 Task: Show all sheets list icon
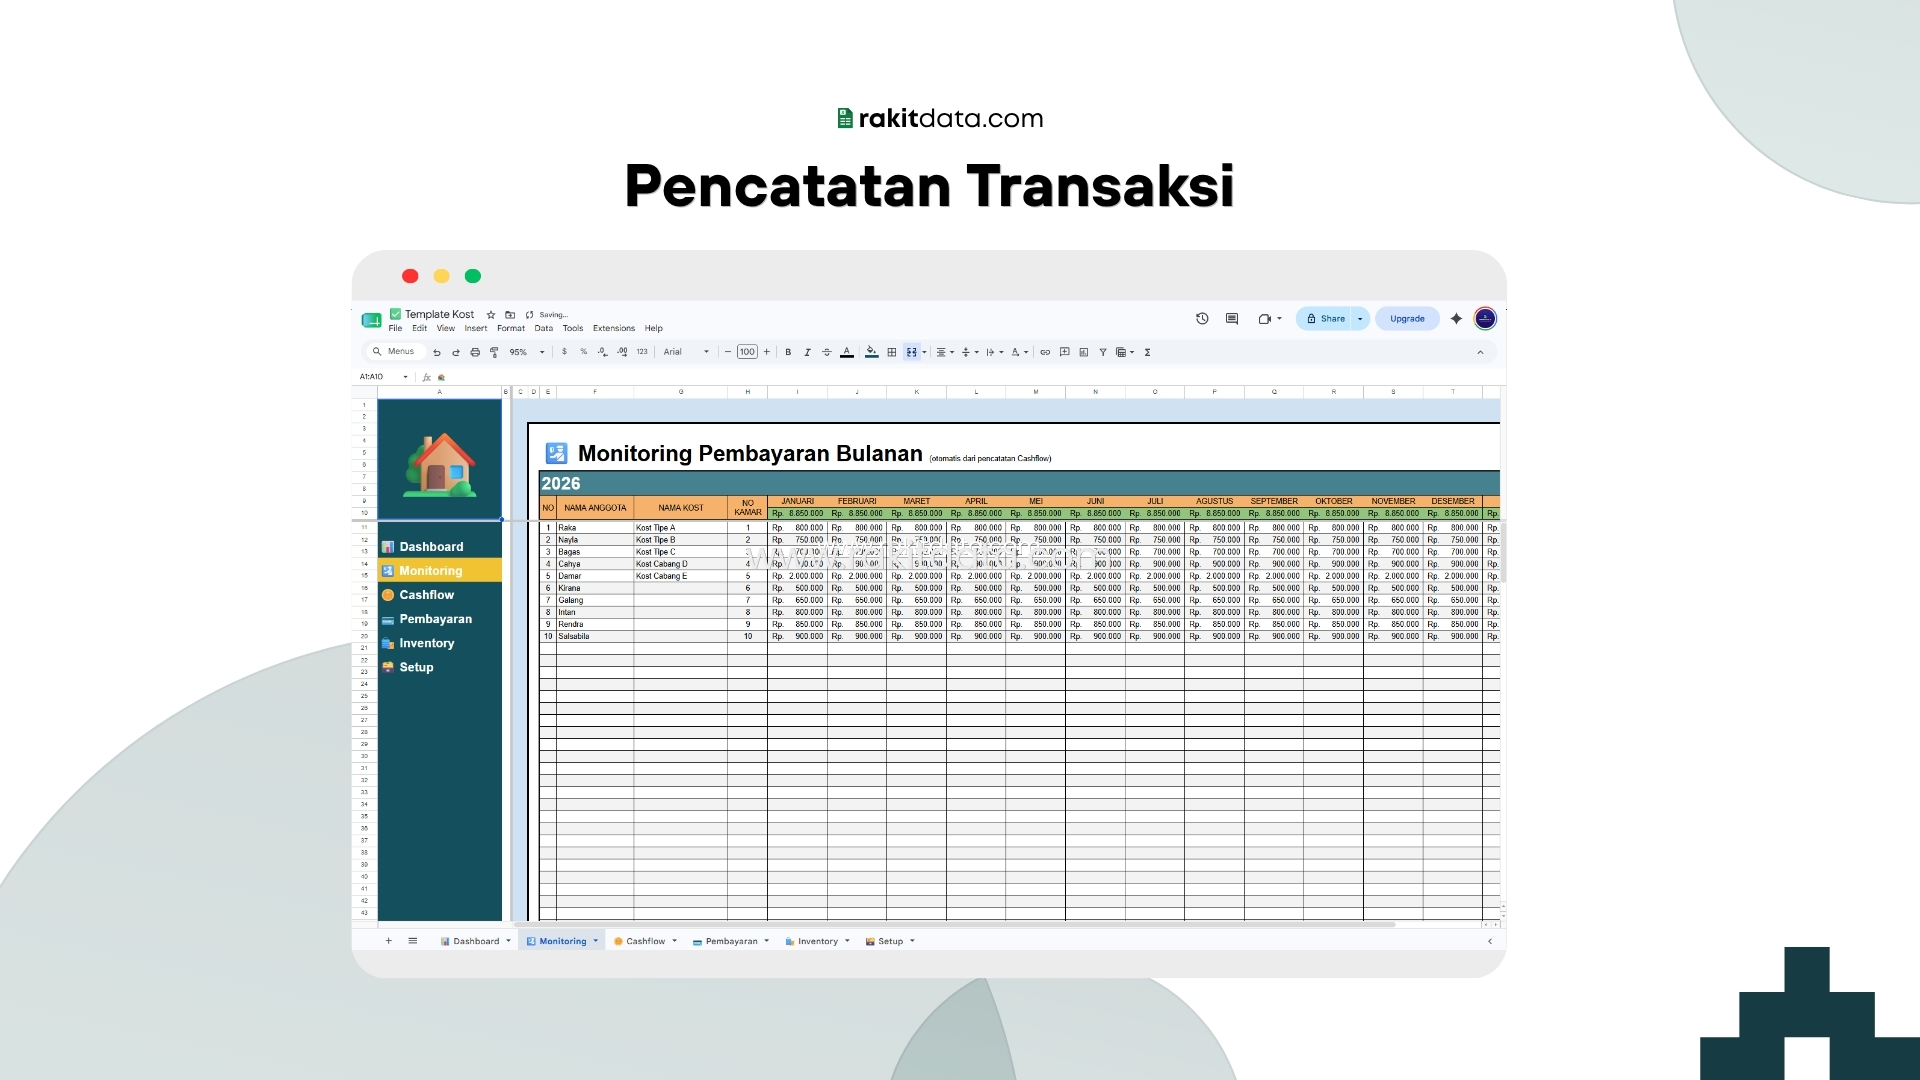413,941
